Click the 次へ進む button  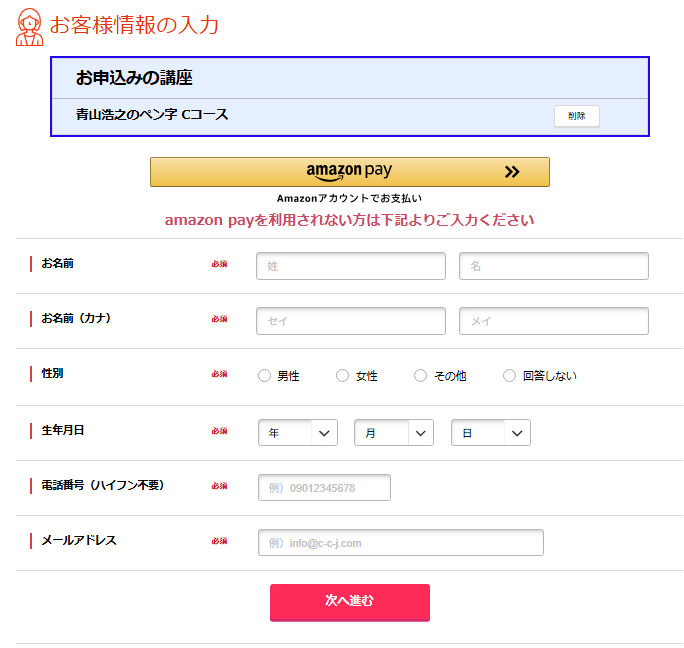click(x=349, y=601)
